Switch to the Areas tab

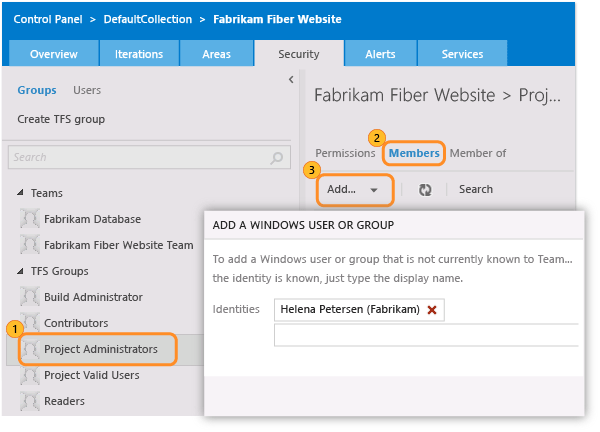click(x=217, y=54)
